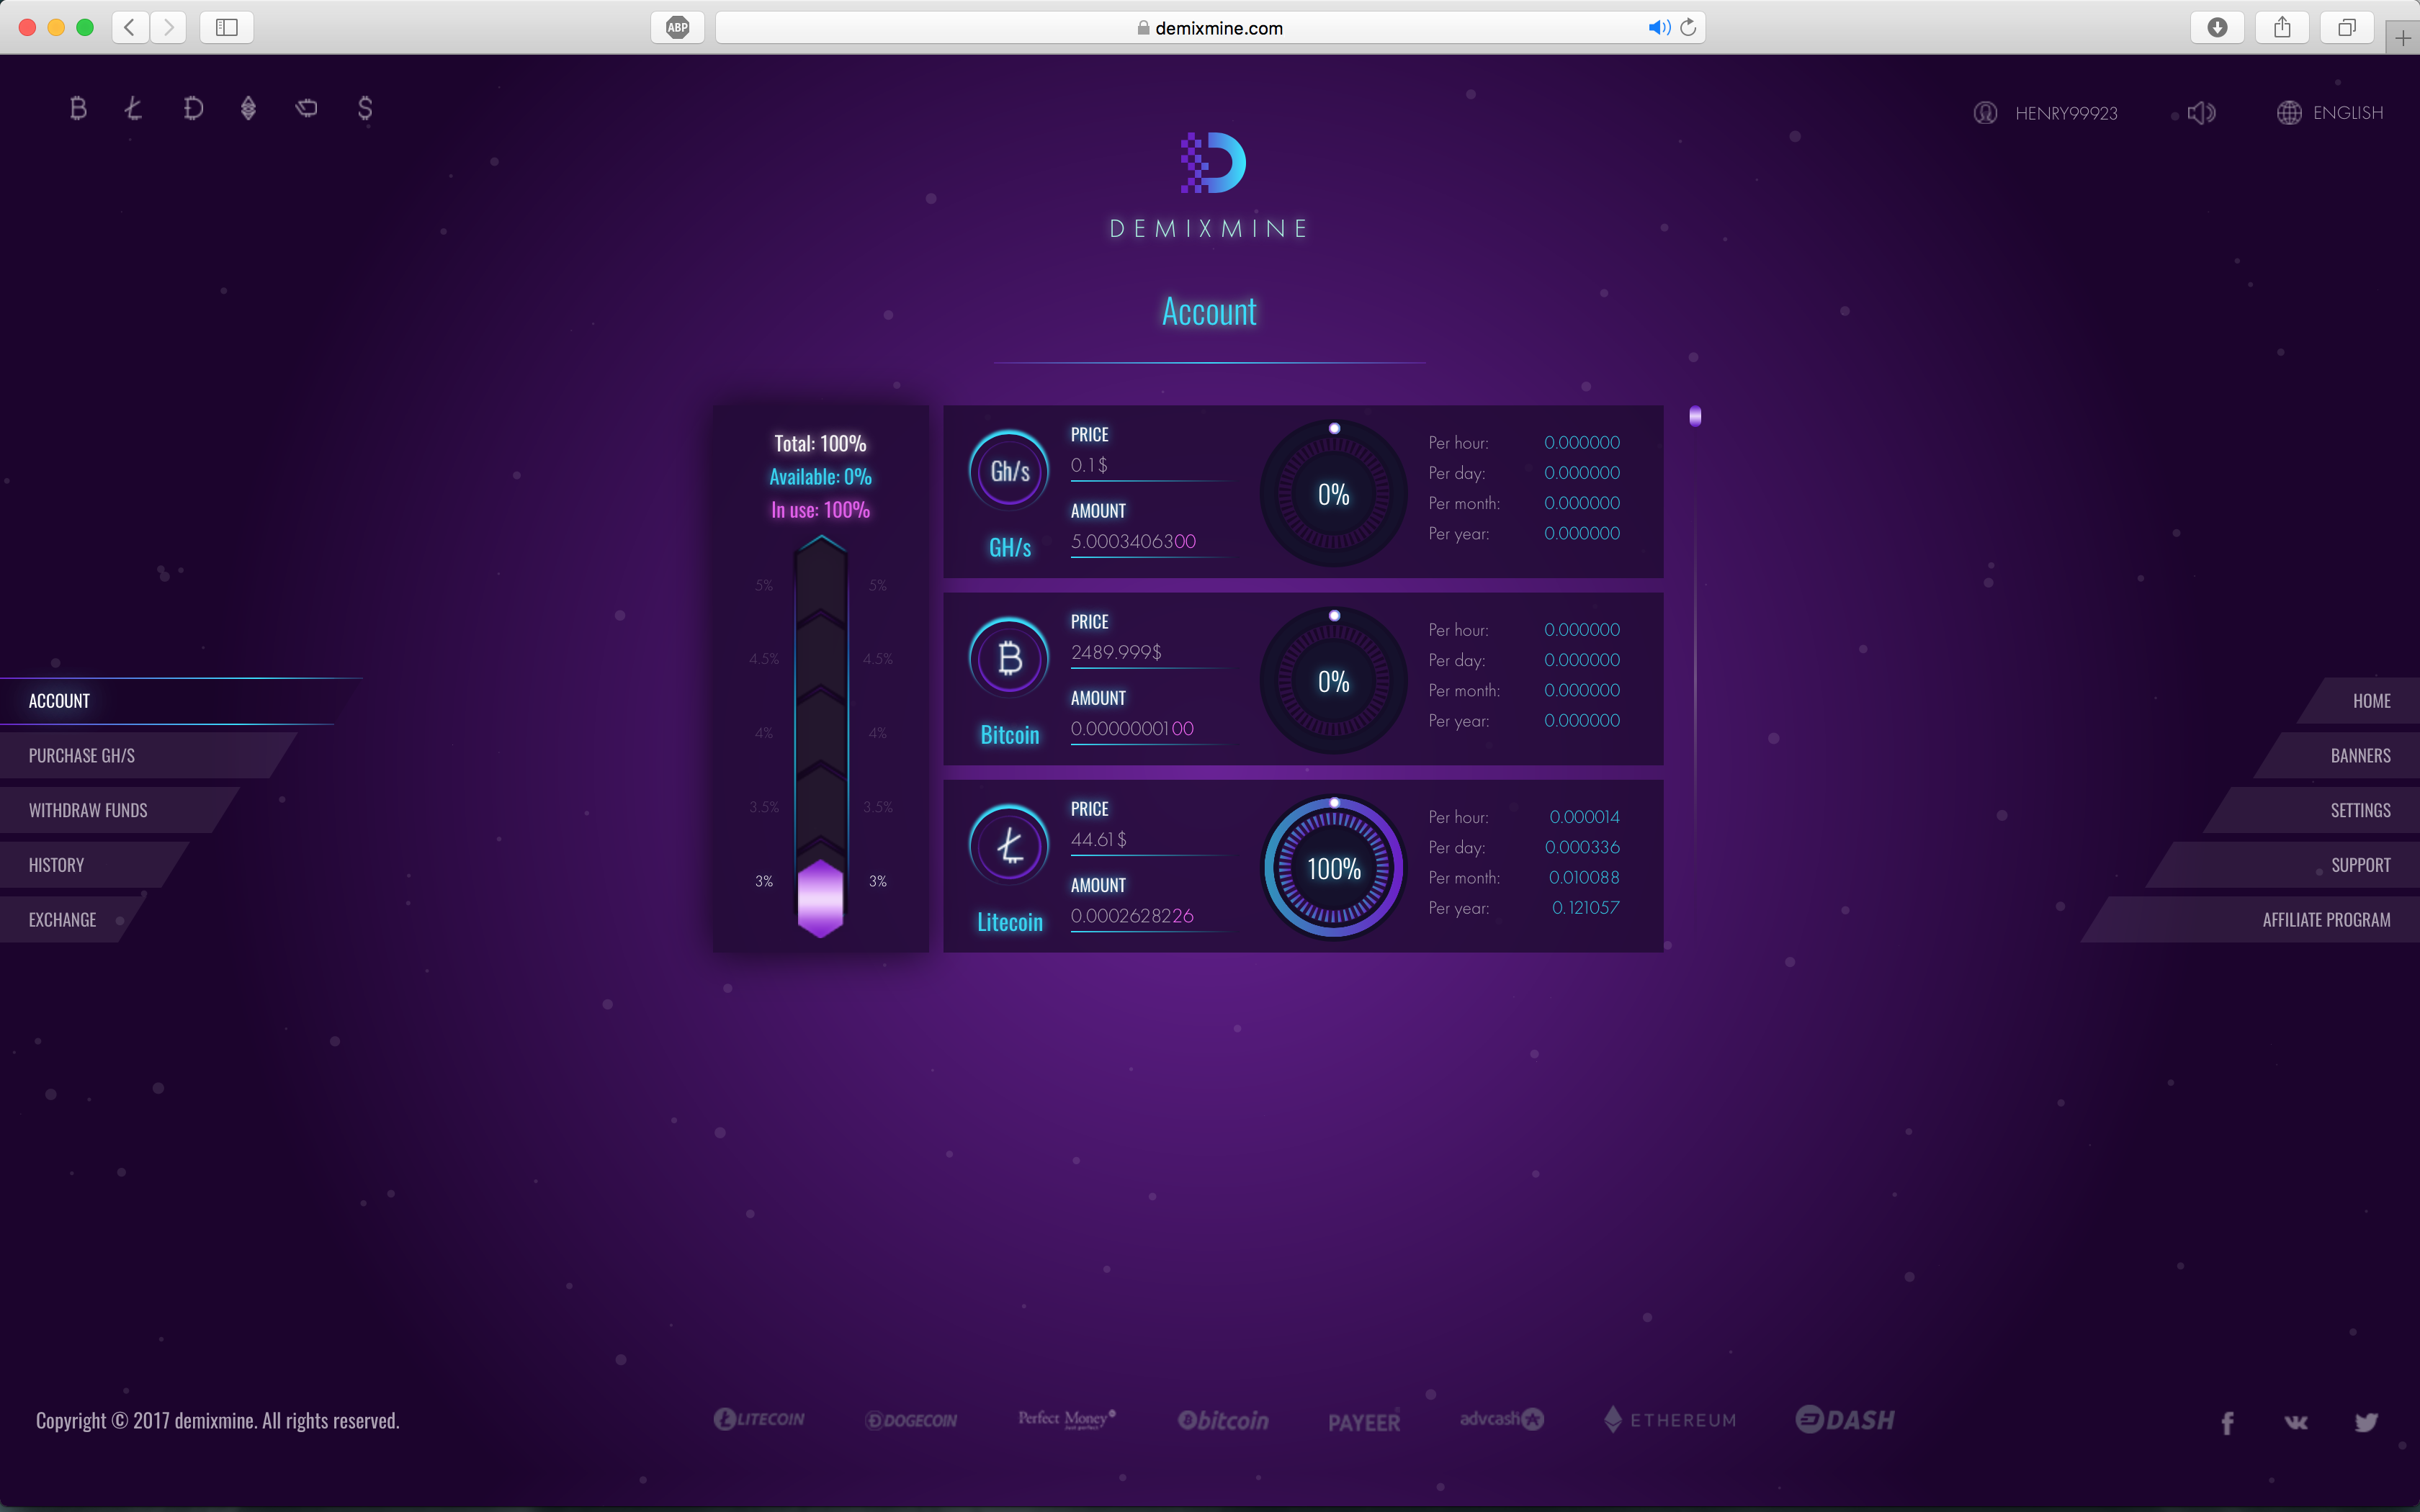
Task: Click the Litecoin 100% power dial
Action: [1333, 868]
